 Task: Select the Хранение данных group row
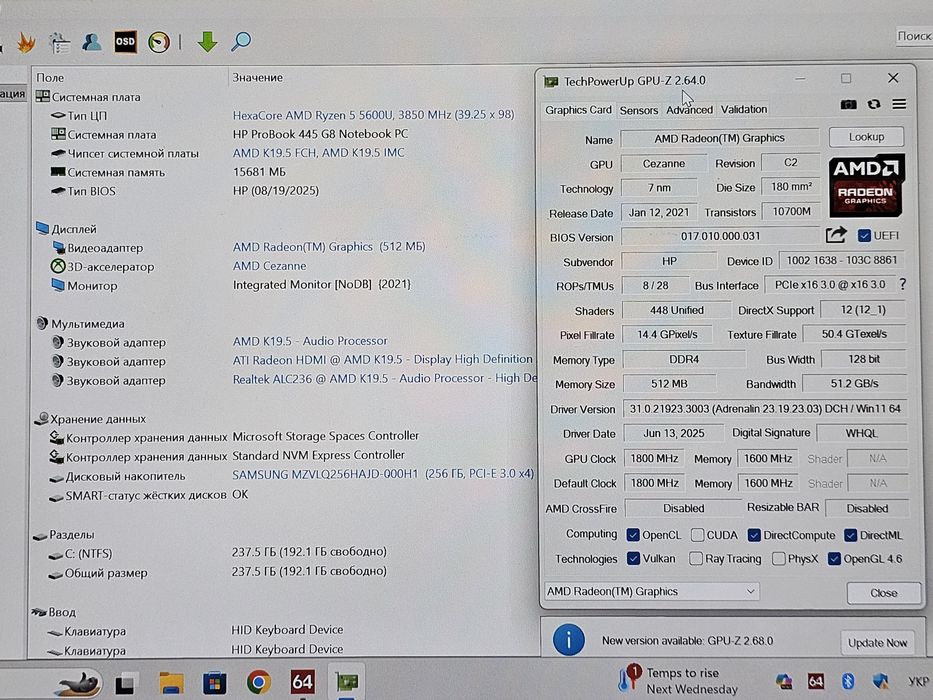tap(90, 419)
